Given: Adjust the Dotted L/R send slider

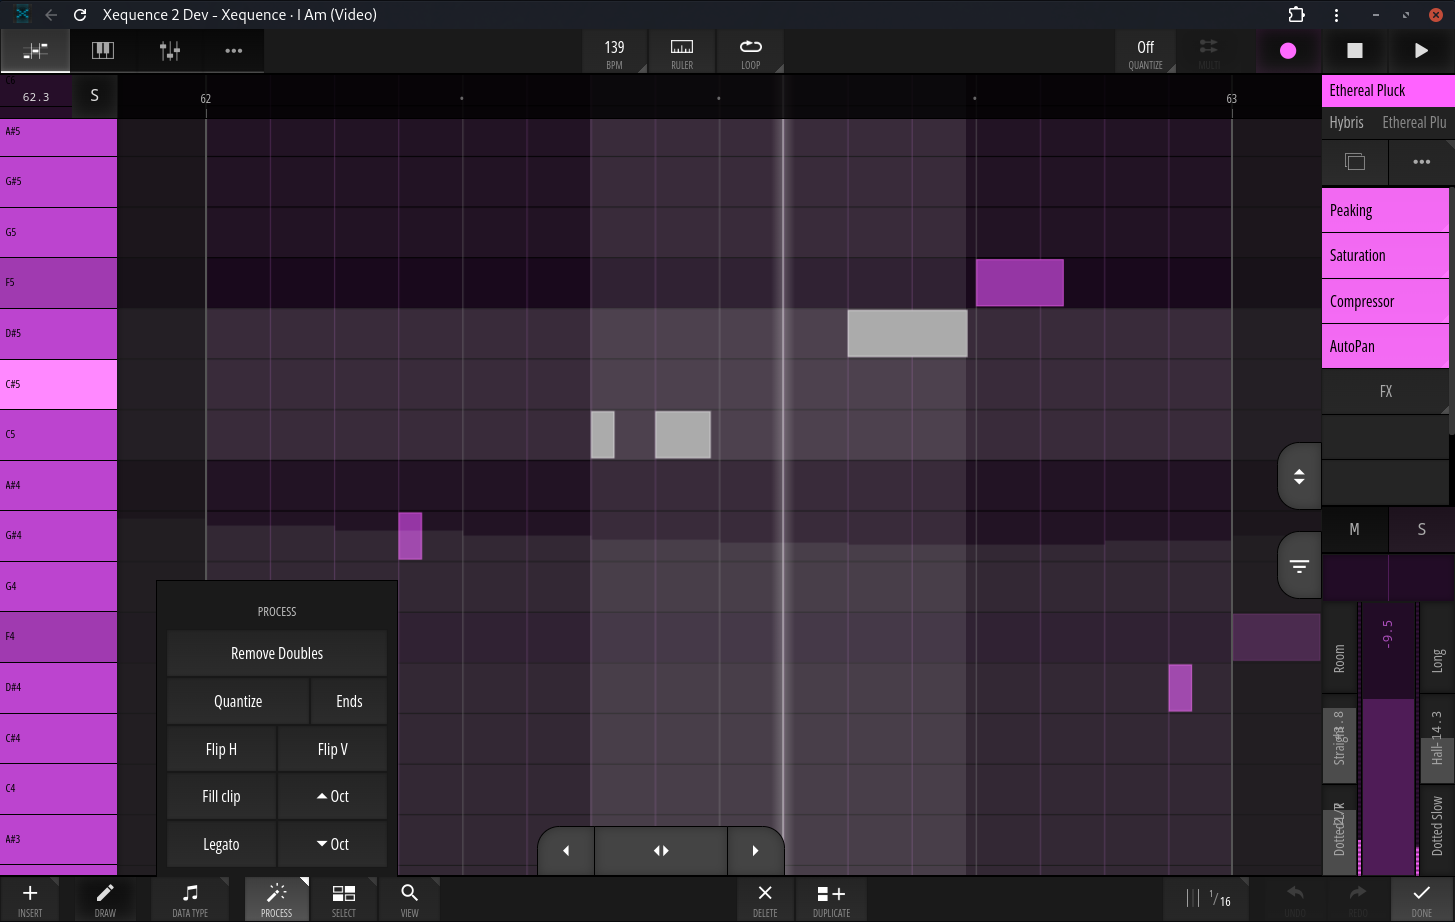Looking at the screenshot, I should (1340, 830).
